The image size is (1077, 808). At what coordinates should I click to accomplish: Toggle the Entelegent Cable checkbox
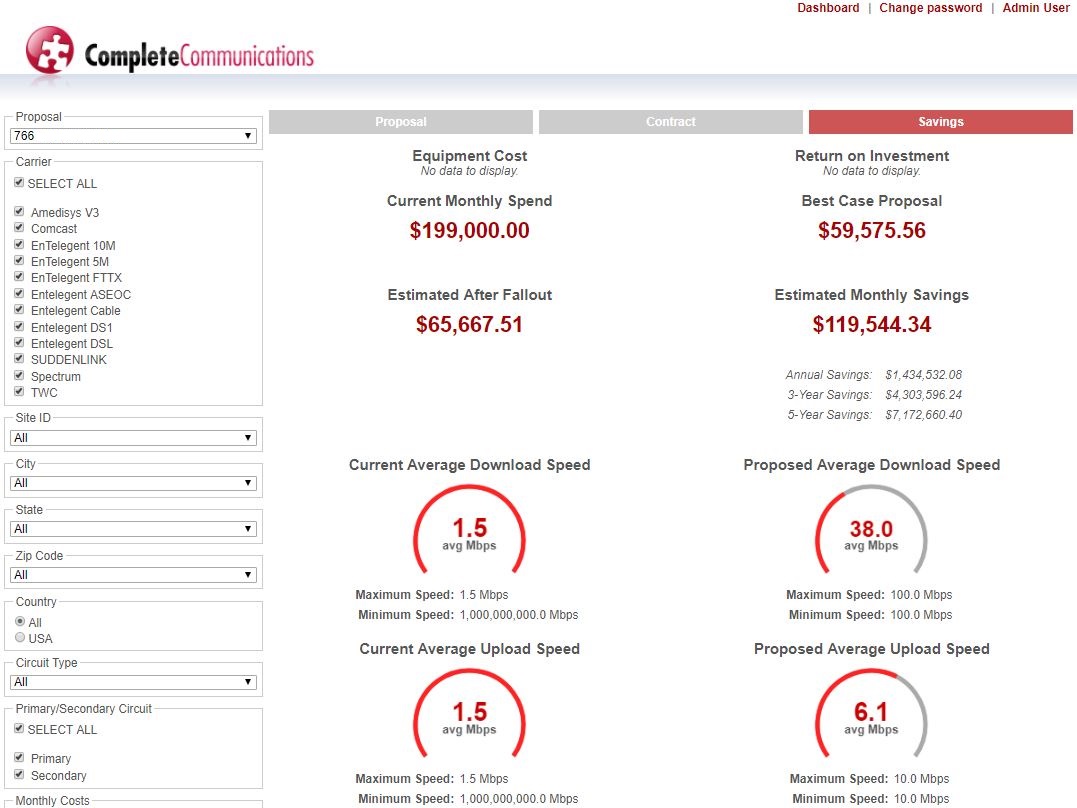tap(19, 310)
